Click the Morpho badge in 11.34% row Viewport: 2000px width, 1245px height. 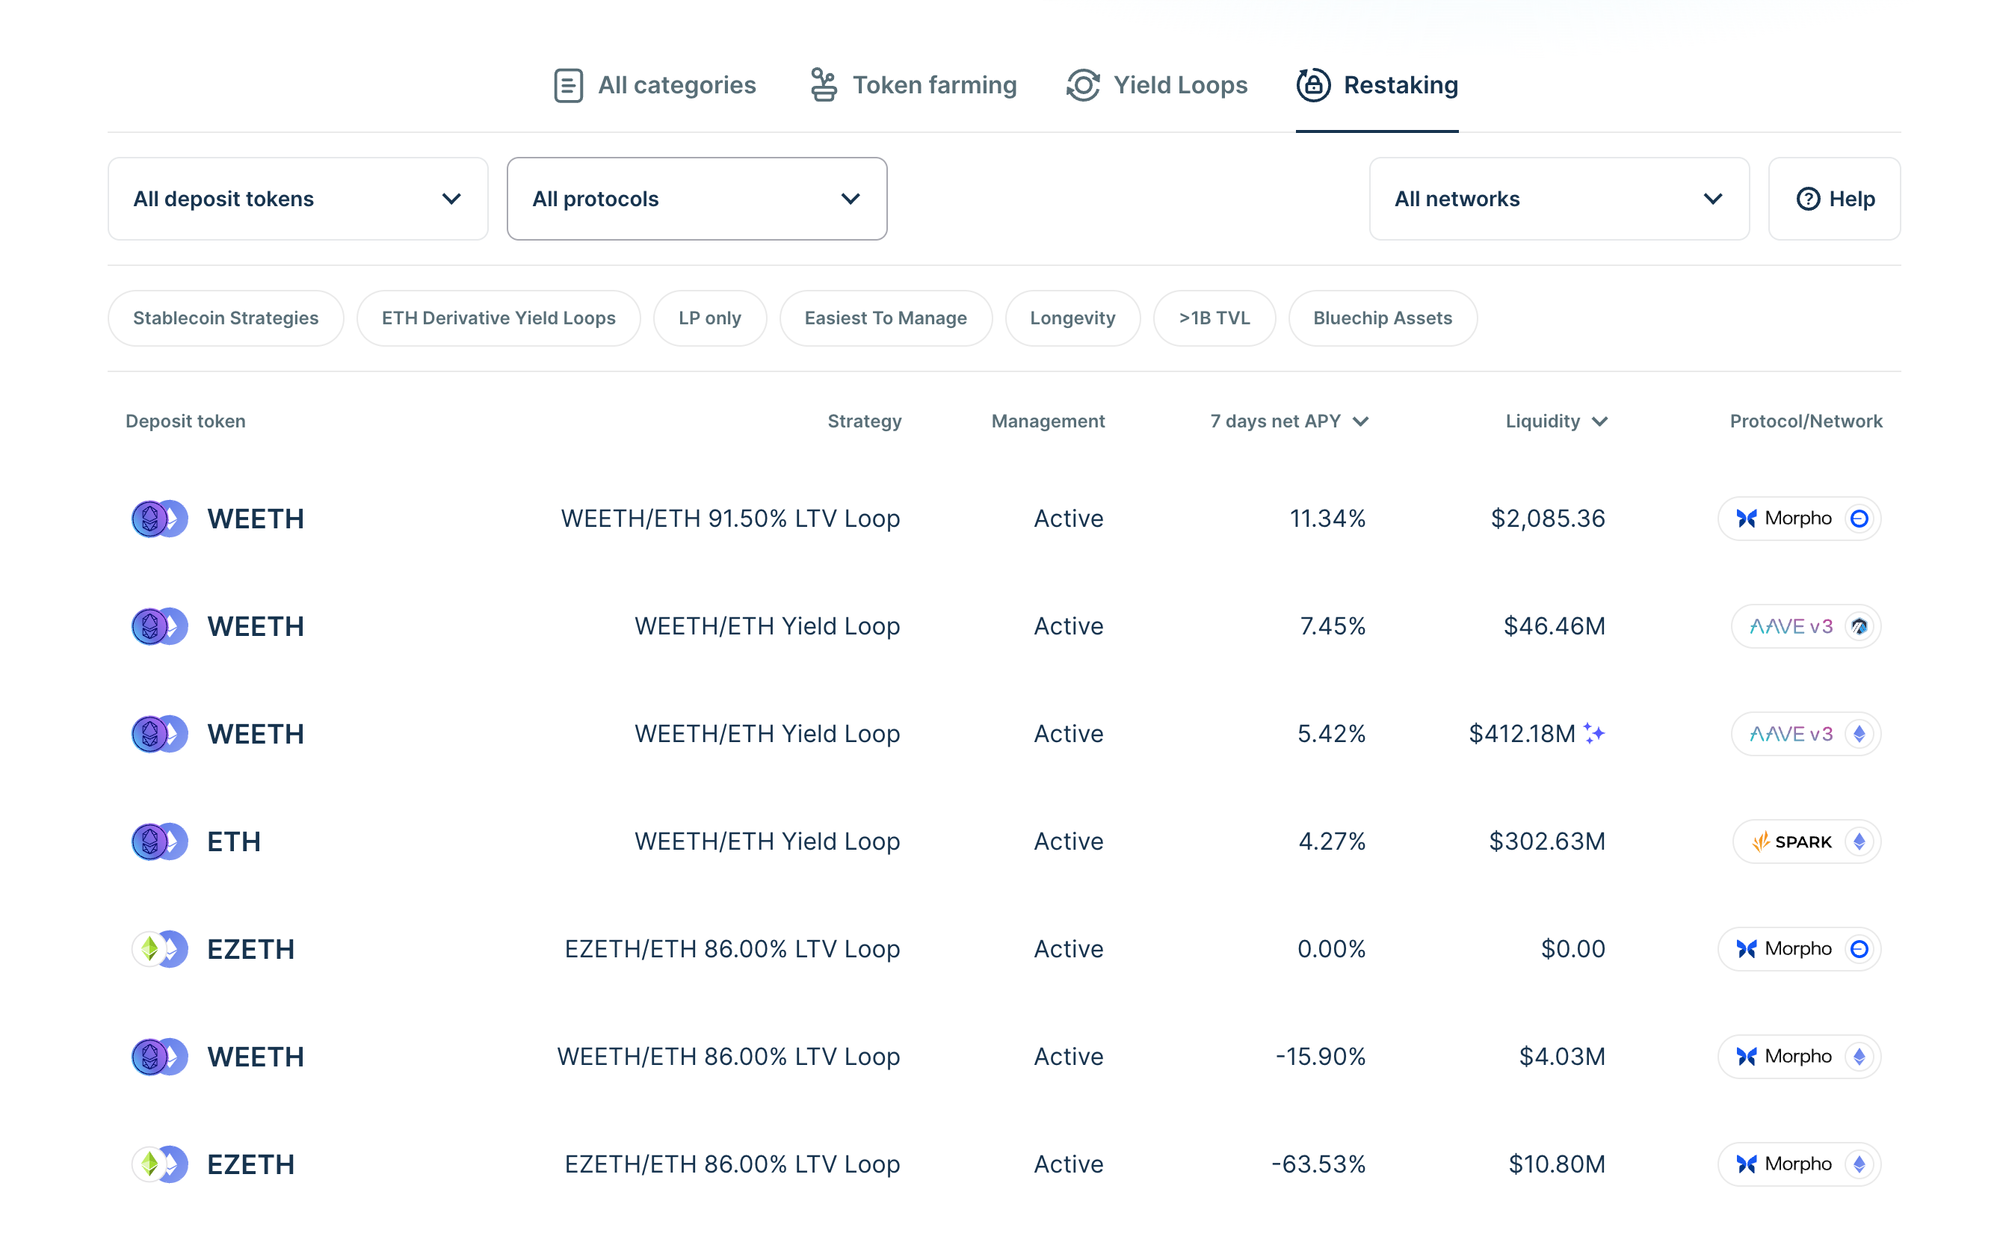pos(1798,519)
